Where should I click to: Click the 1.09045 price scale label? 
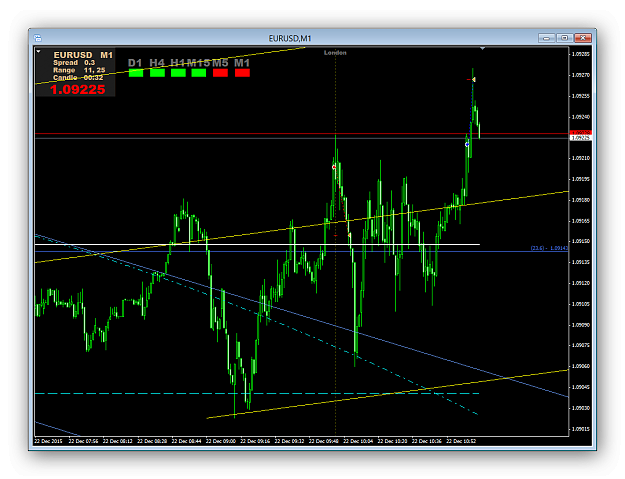[x=581, y=387]
